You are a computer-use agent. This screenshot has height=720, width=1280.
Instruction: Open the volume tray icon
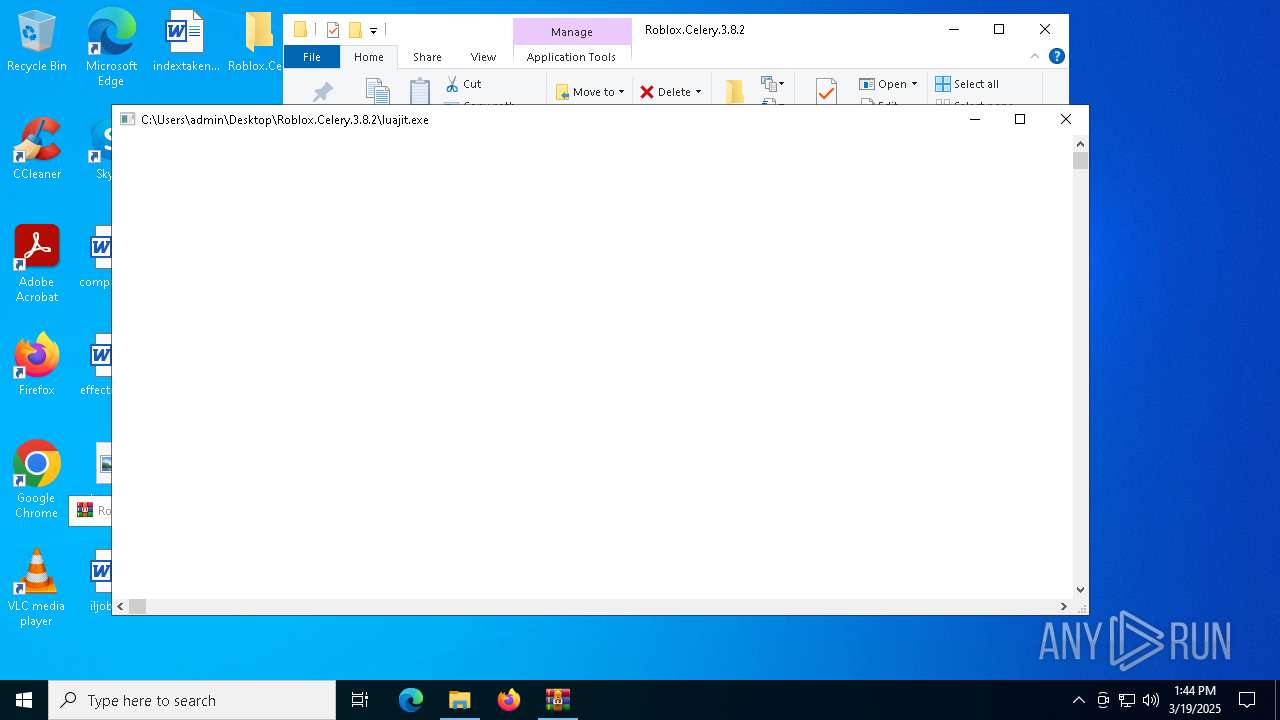pyautogui.click(x=1151, y=700)
